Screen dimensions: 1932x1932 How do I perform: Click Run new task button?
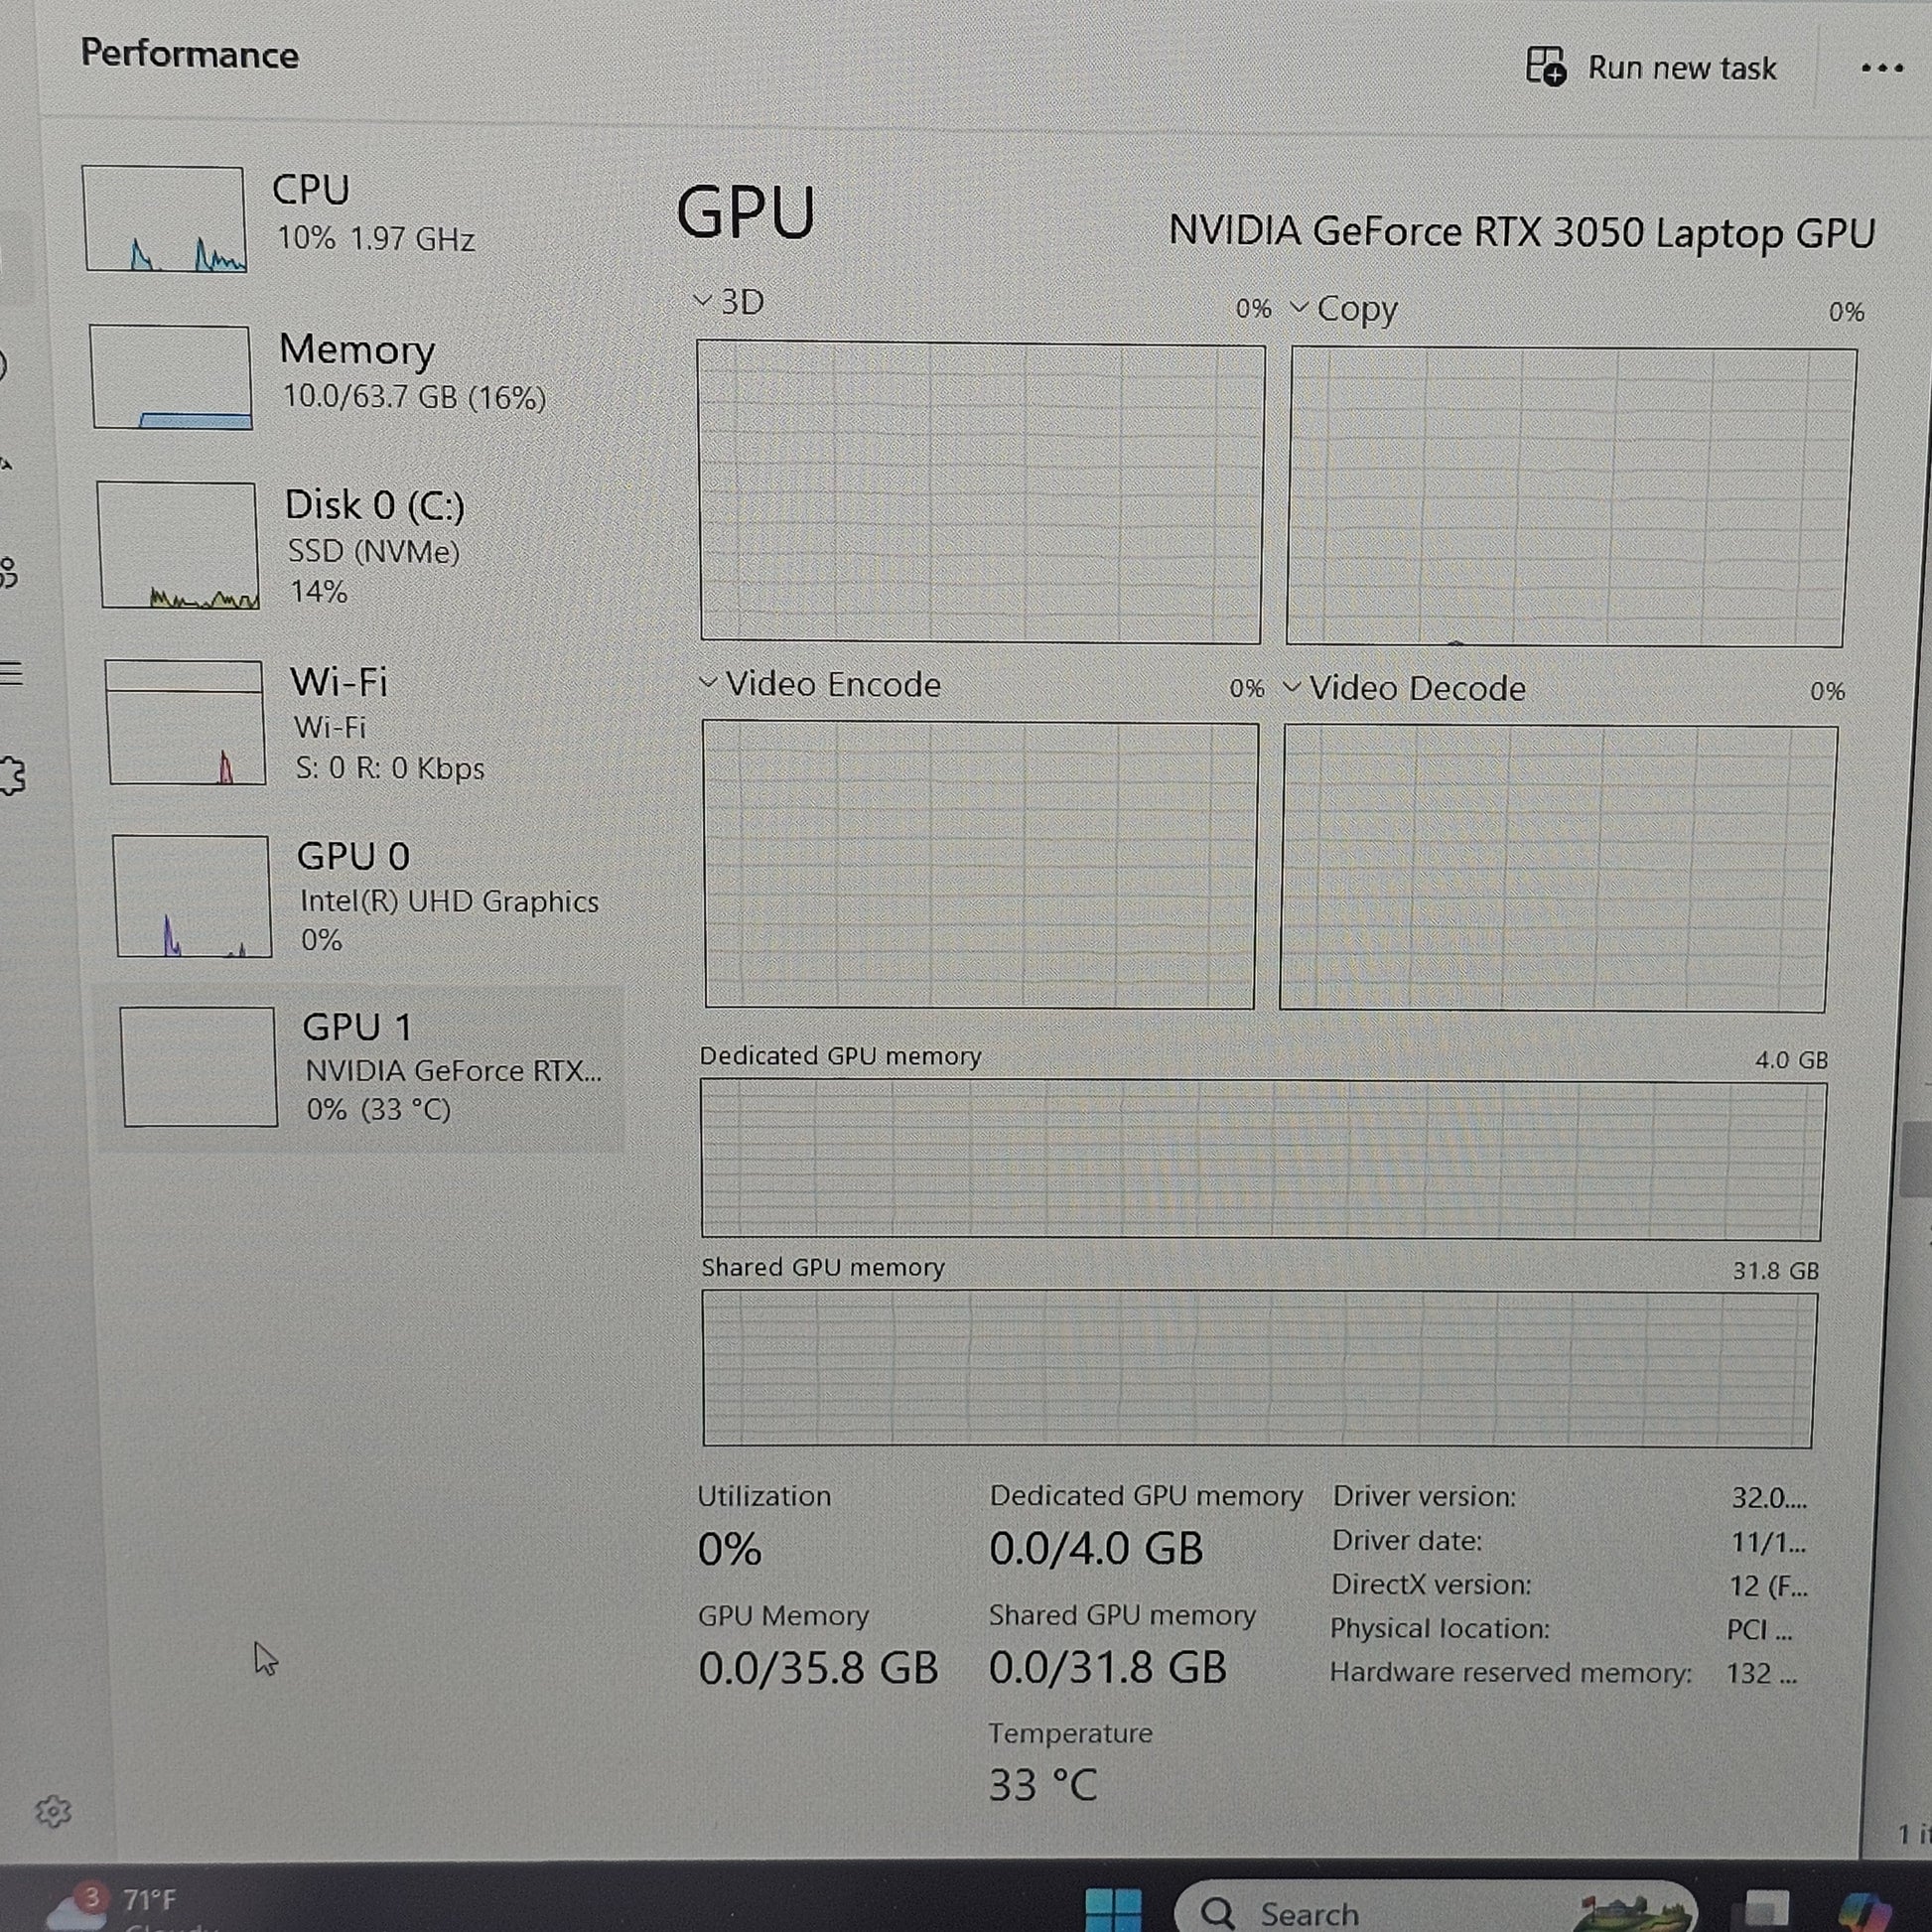tap(1651, 67)
